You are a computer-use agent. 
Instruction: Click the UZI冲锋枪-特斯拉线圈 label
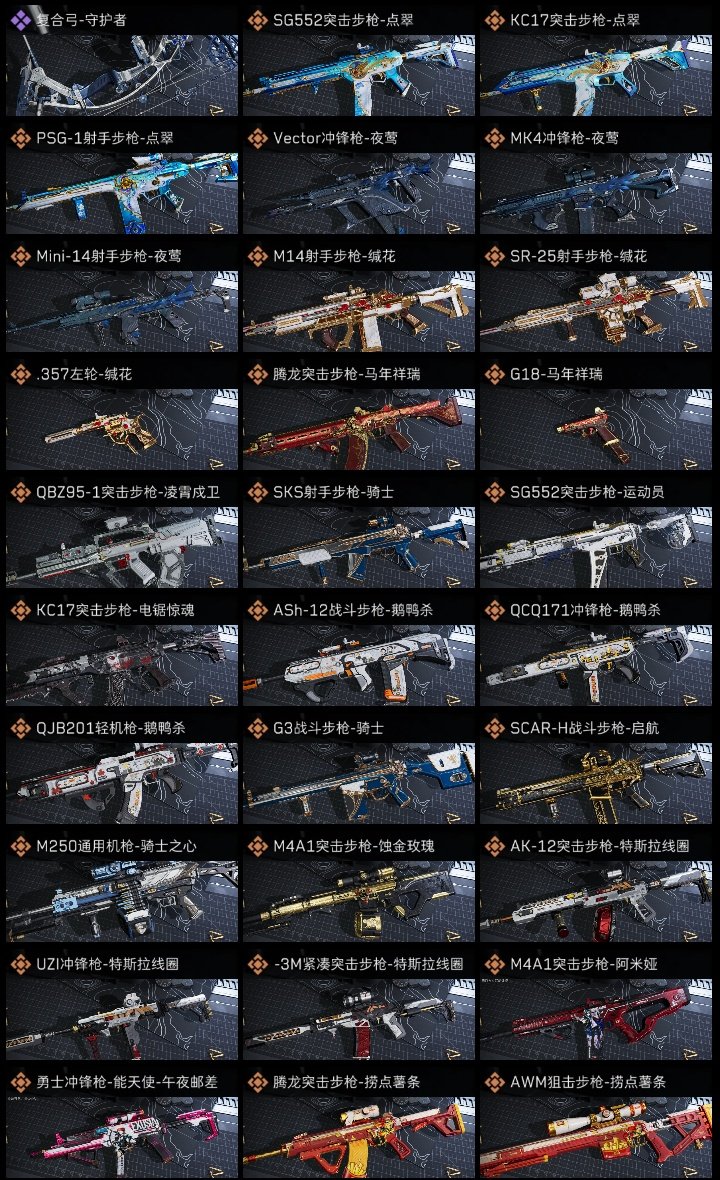point(108,964)
